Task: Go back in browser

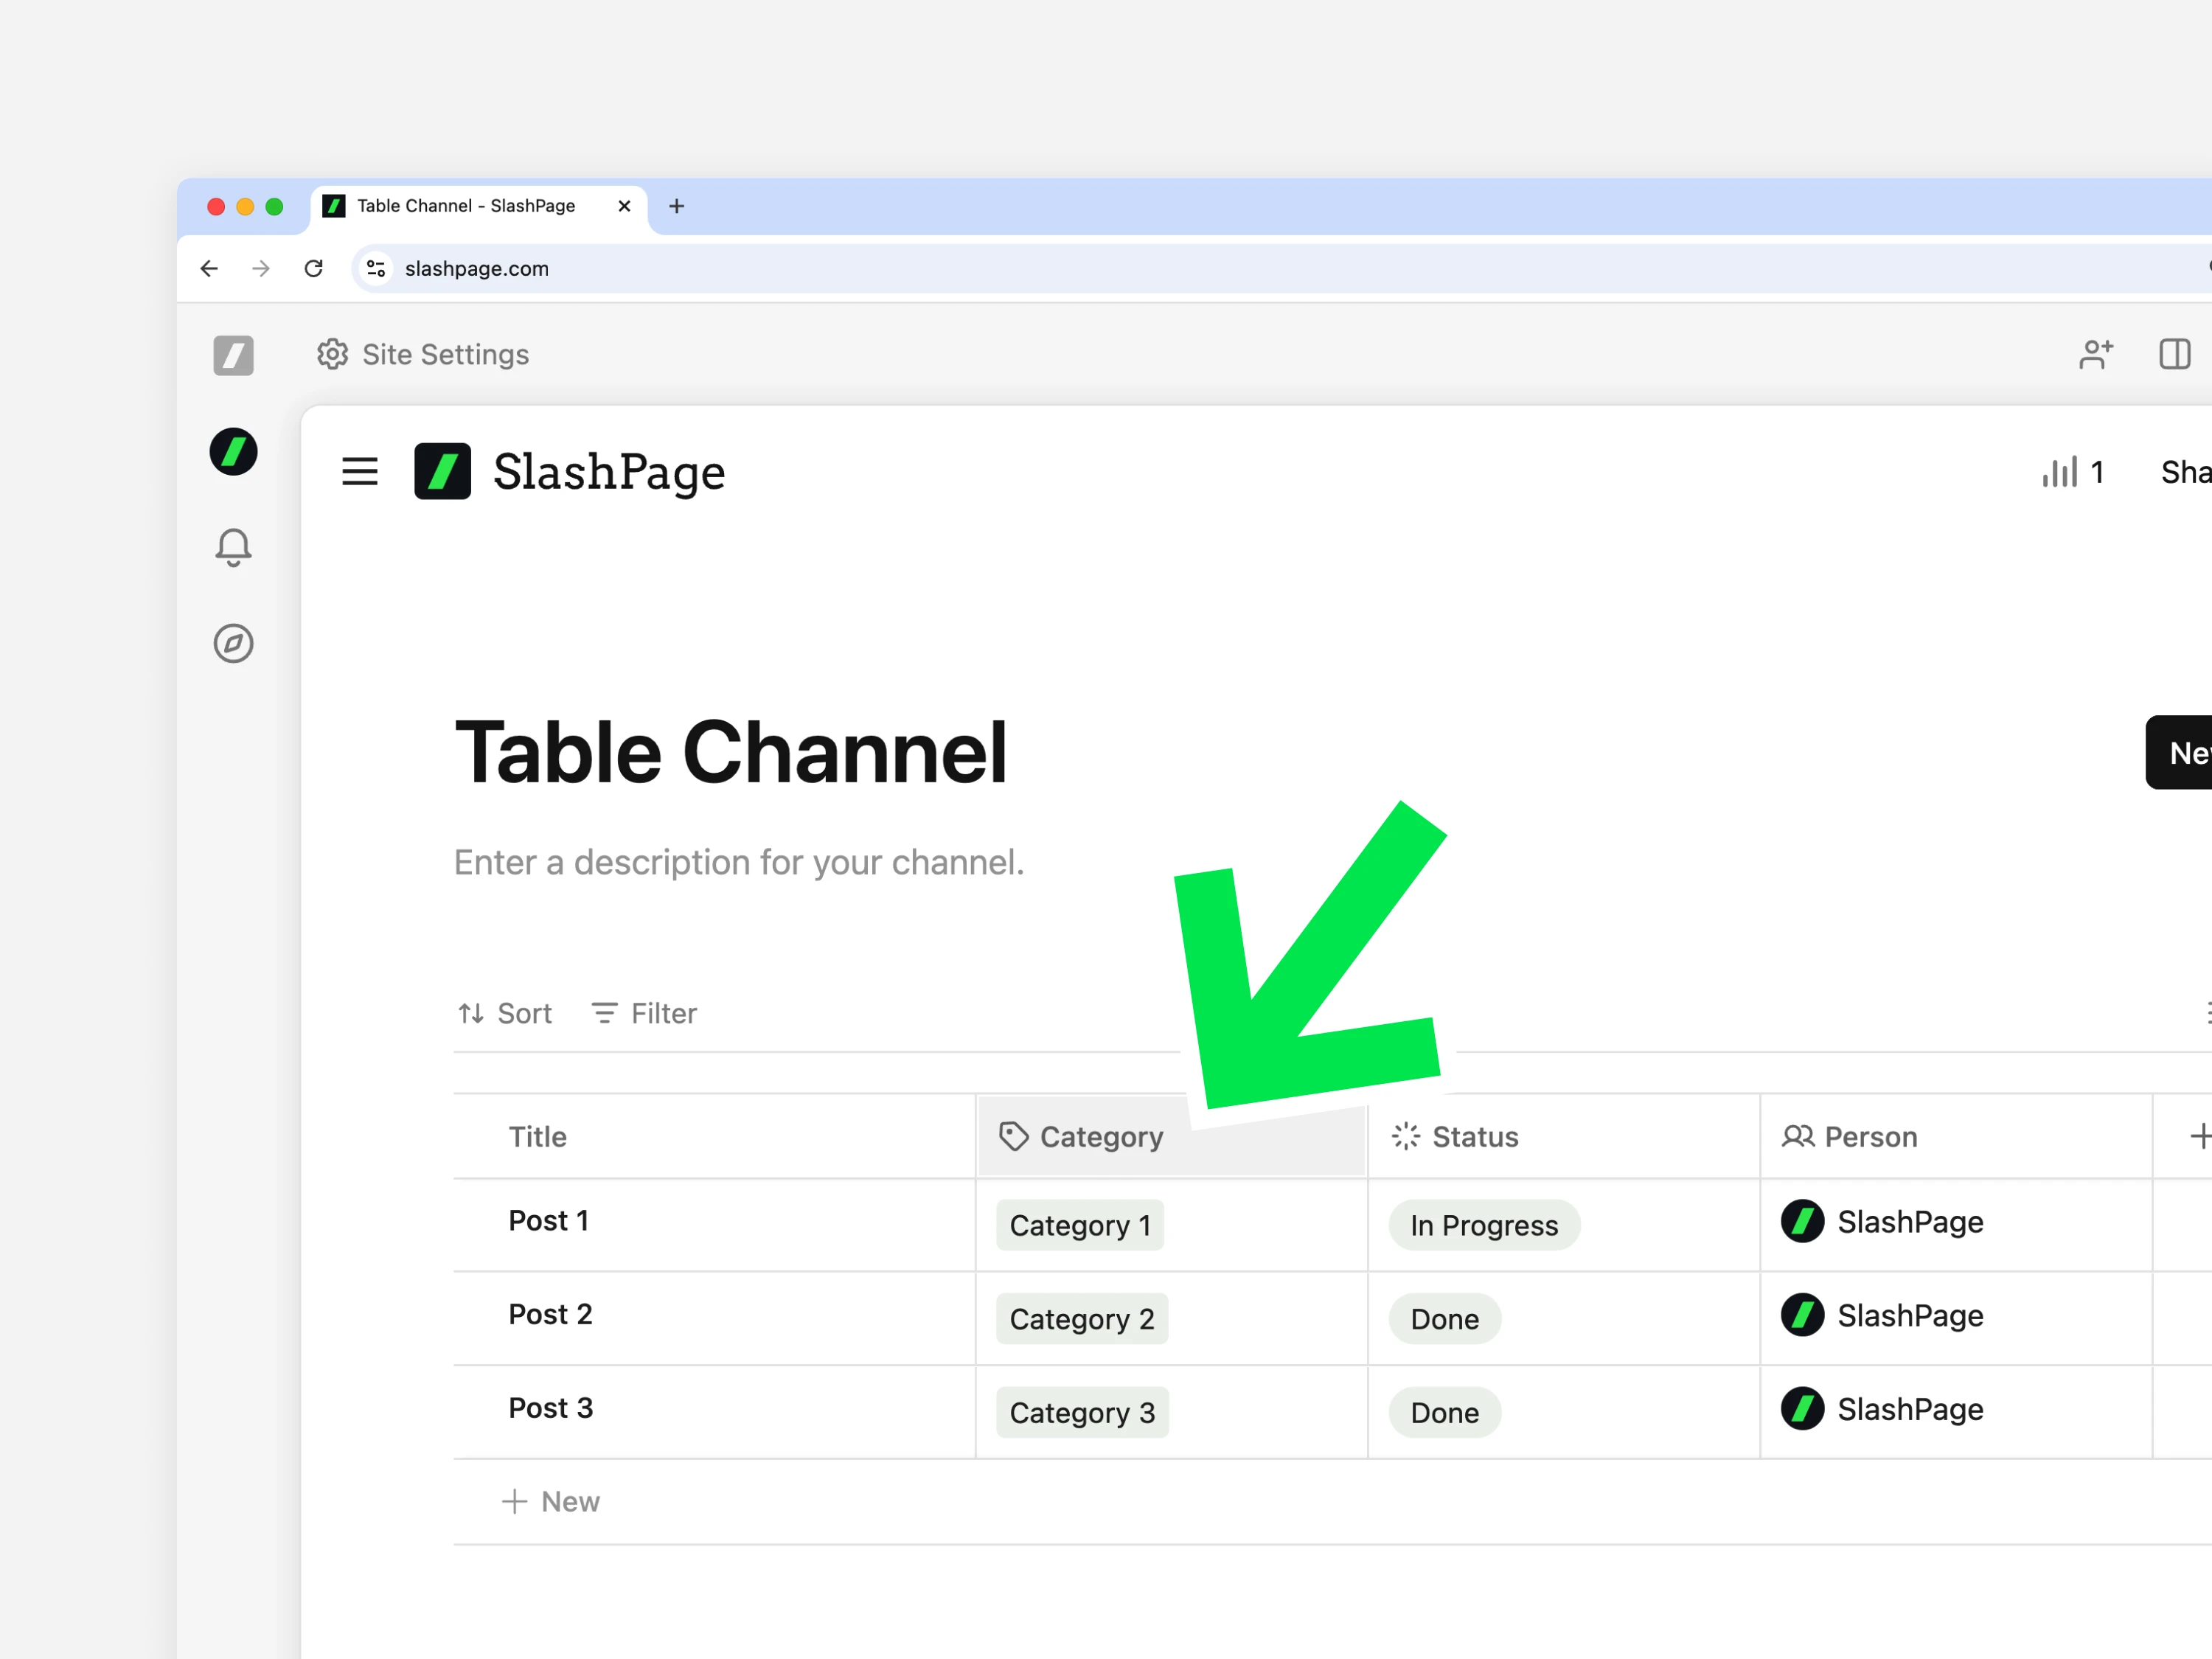Action: tap(209, 268)
